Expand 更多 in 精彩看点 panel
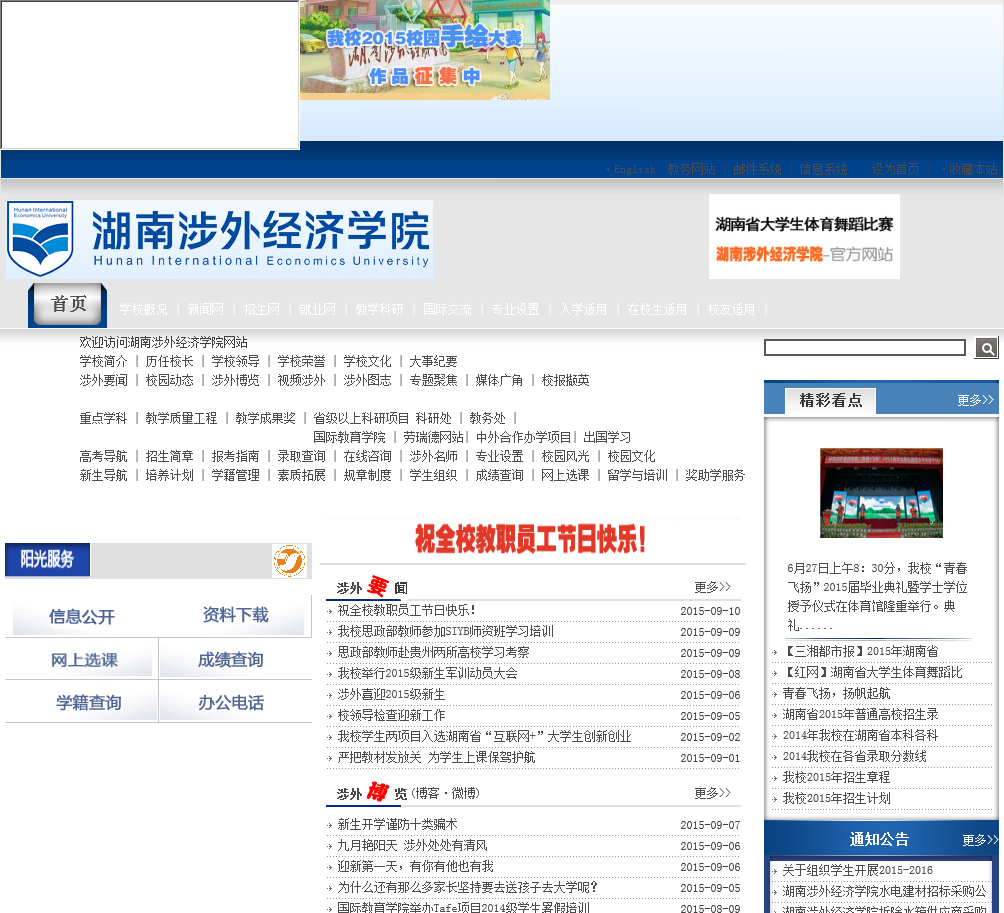This screenshot has height=913, width=1004. (x=975, y=400)
